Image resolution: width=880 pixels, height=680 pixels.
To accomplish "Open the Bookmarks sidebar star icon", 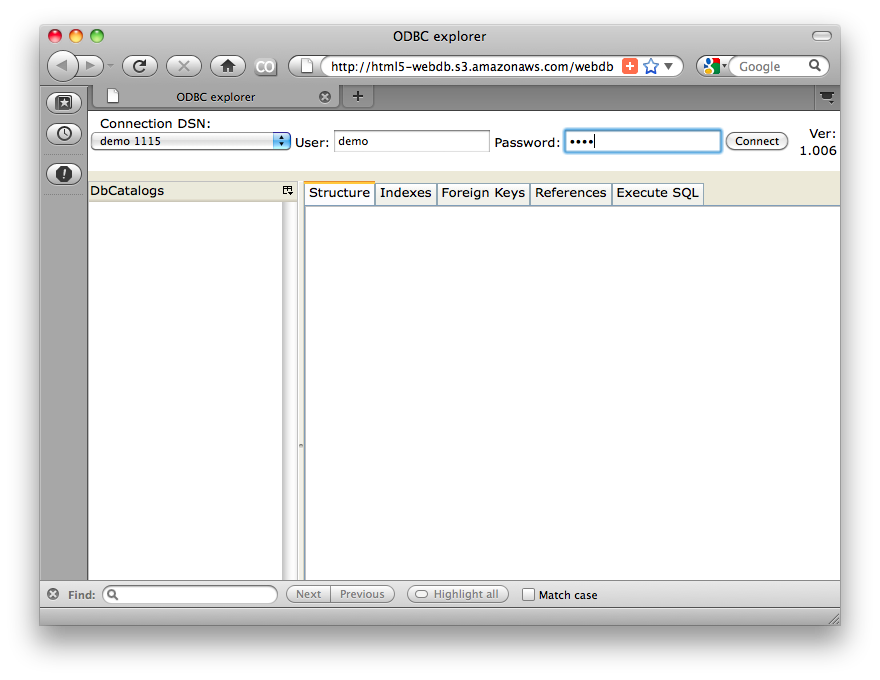I will 64,103.
